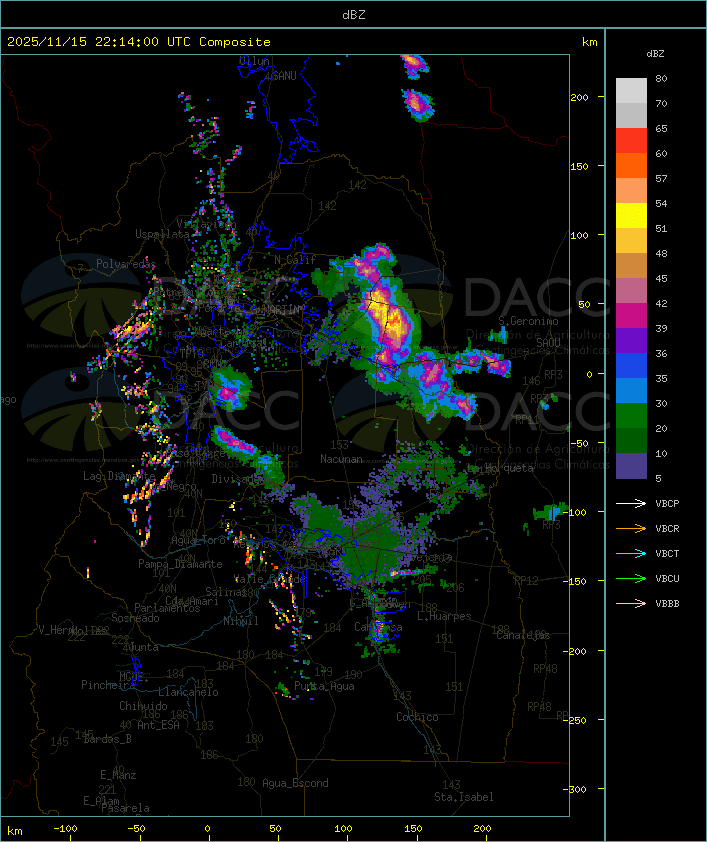Viewport: 707px width, 842px height.
Task: Click the Uspallata place label
Action: click(x=162, y=234)
